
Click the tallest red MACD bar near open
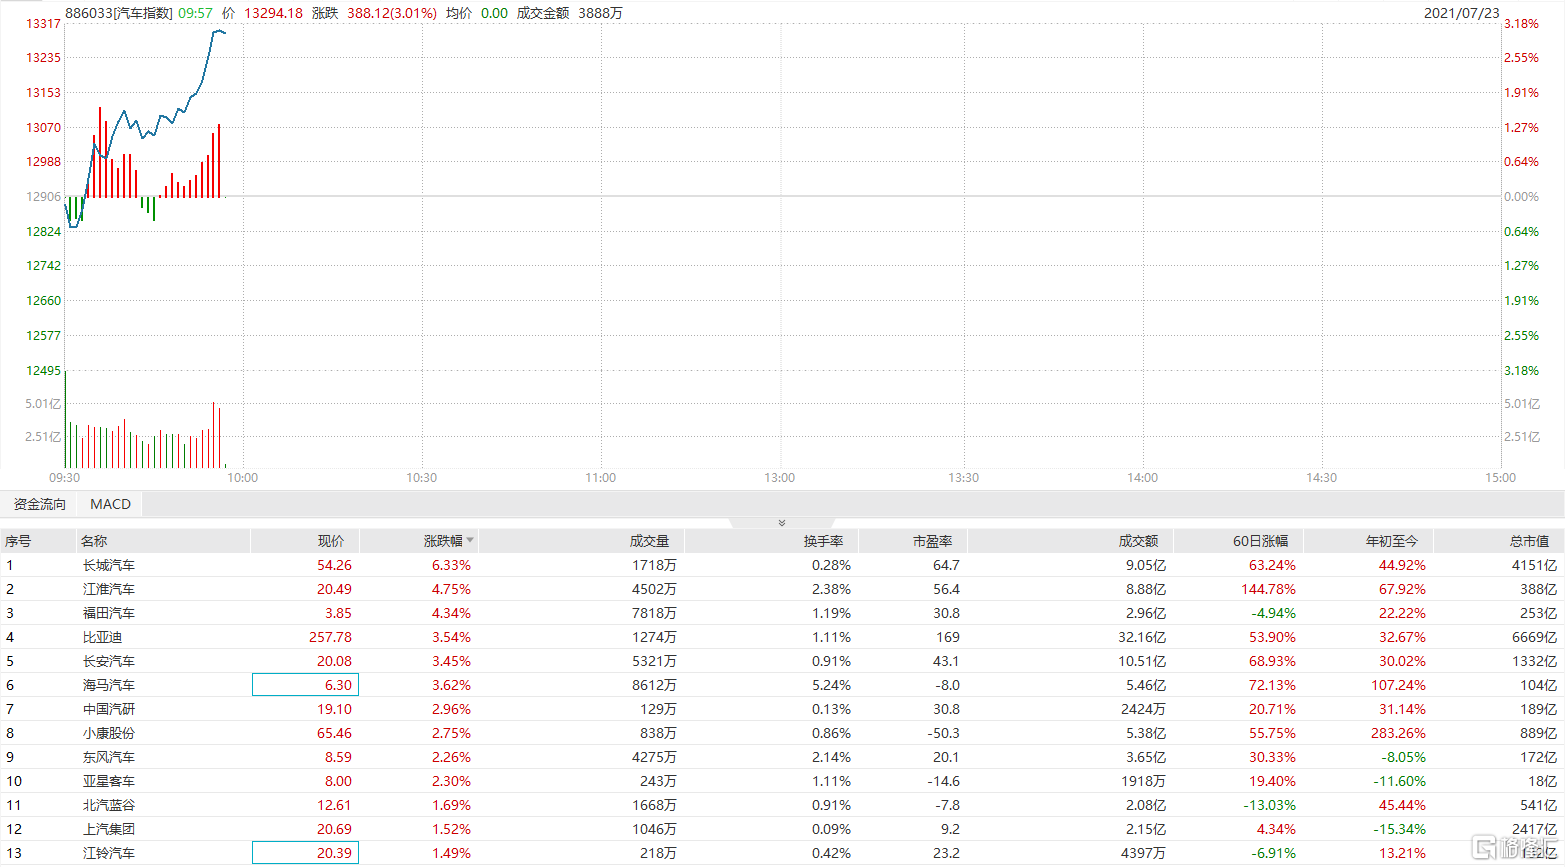click(100, 152)
